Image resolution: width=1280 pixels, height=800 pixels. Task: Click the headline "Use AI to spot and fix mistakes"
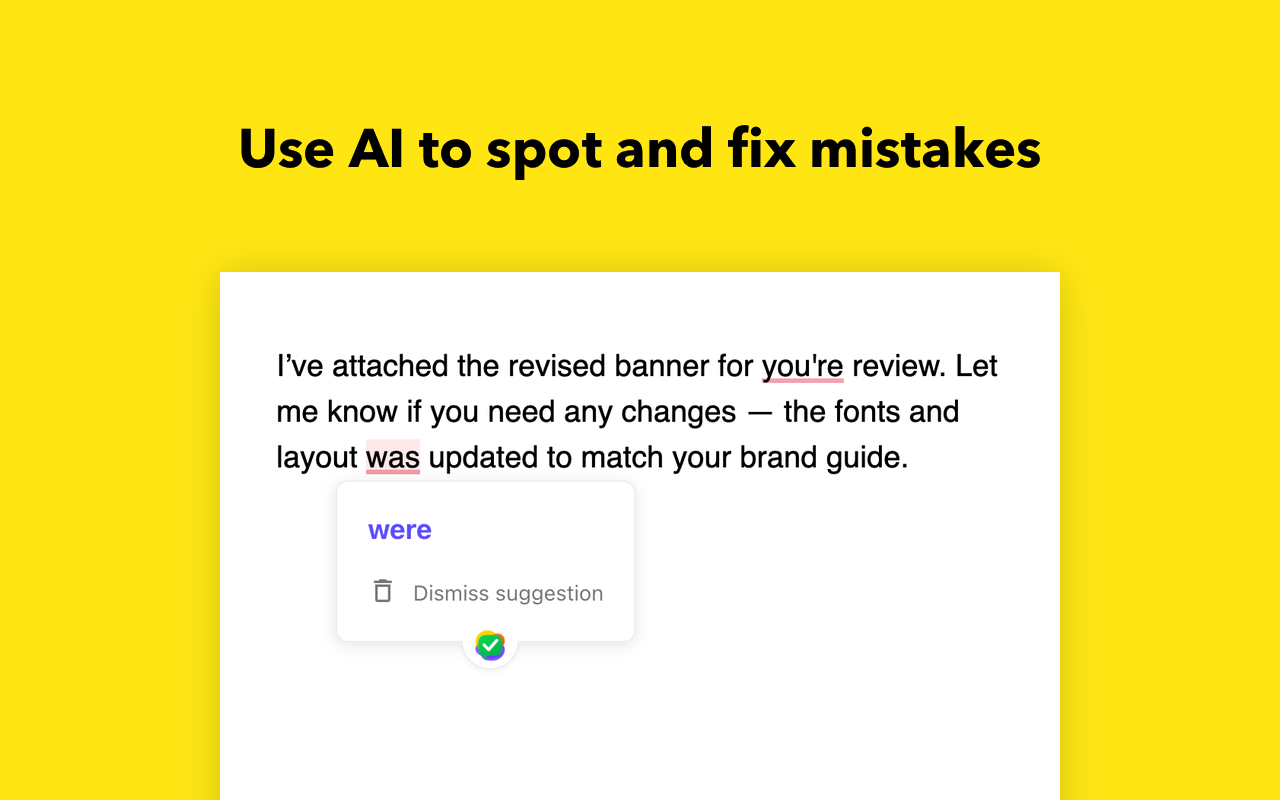click(x=638, y=148)
